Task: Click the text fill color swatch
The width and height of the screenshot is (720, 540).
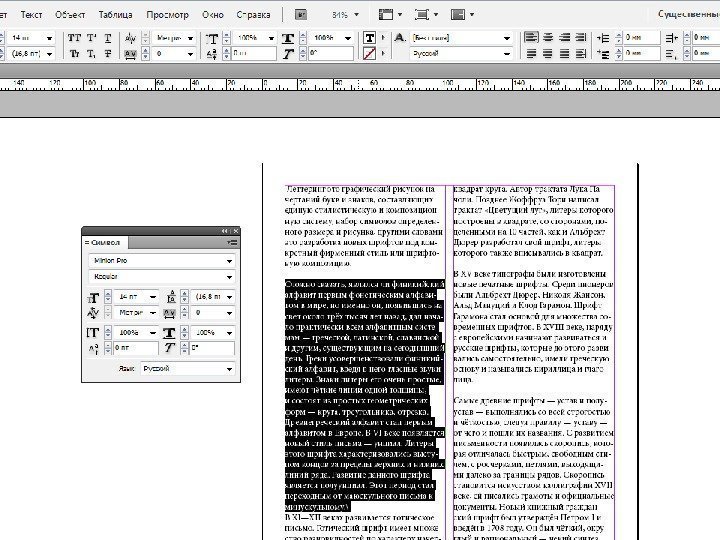Action: (369, 36)
